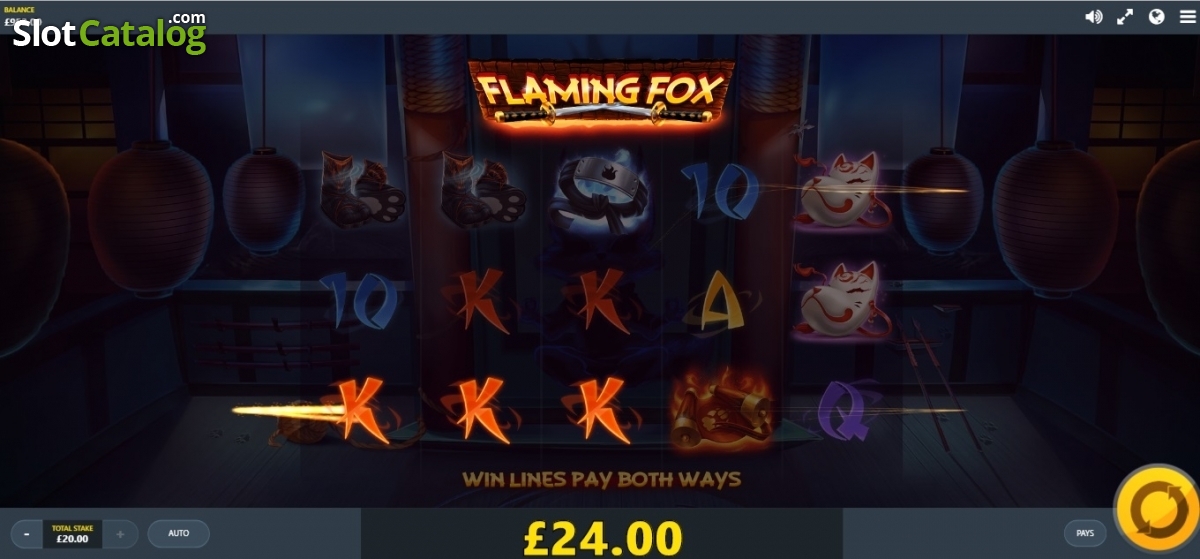The image size is (1200, 559).
Task: Select the ninja headband symbol
Action: [600, 188]
